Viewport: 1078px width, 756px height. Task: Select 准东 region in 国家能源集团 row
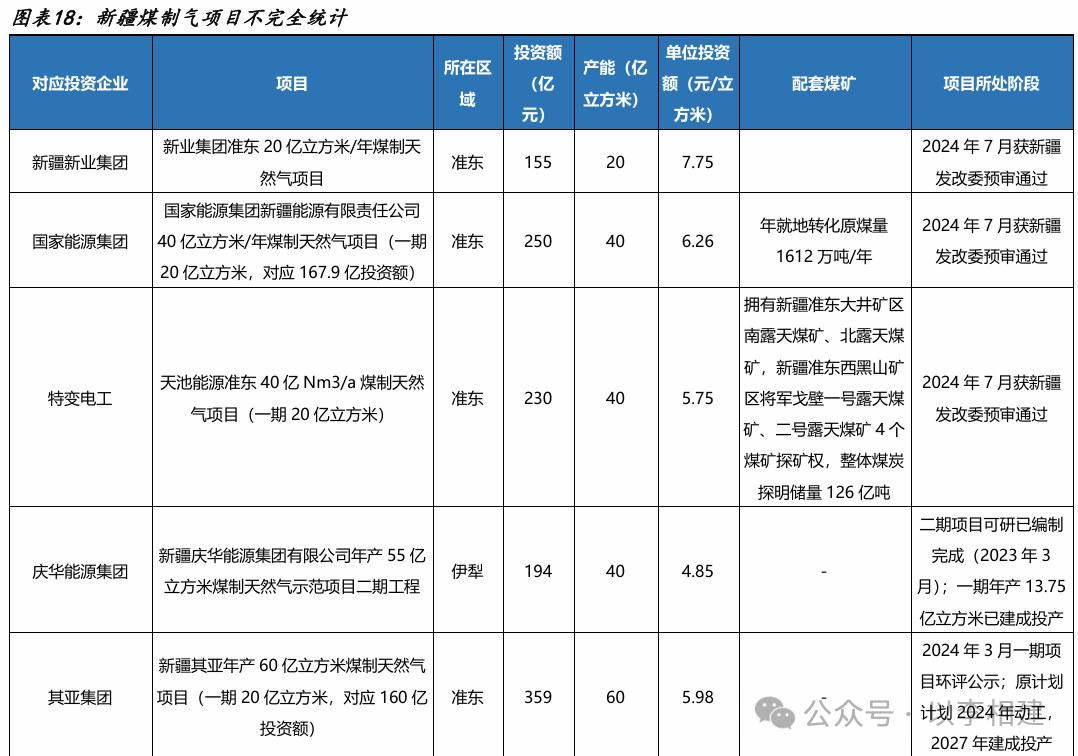(x=468, y=241)
